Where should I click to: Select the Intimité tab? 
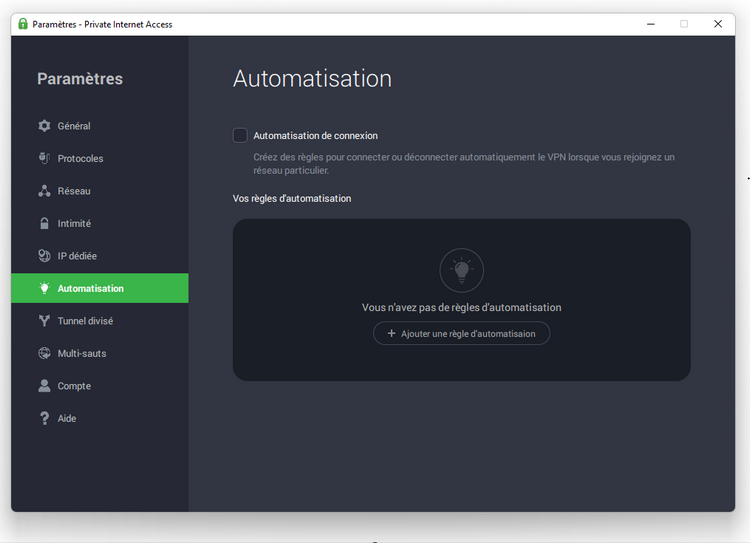[100, 223]
